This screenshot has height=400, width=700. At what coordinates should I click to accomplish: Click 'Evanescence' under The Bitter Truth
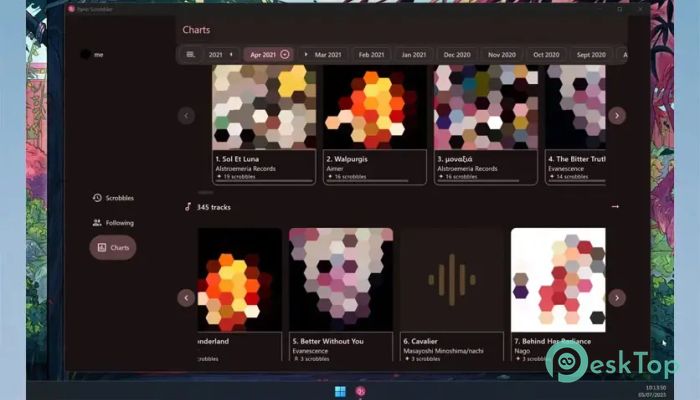tap(566, 169)
